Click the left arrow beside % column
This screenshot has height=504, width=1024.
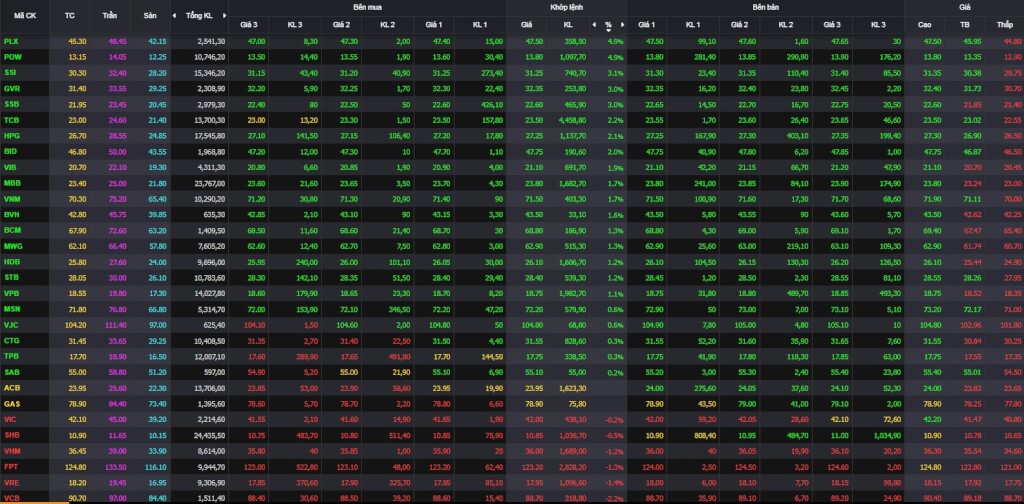pos(594,25)
